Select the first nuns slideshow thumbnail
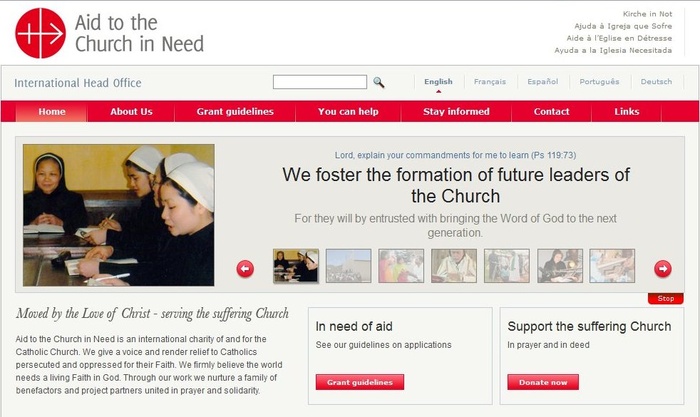Viewport: 700px width, 417px height. point(296,266)
